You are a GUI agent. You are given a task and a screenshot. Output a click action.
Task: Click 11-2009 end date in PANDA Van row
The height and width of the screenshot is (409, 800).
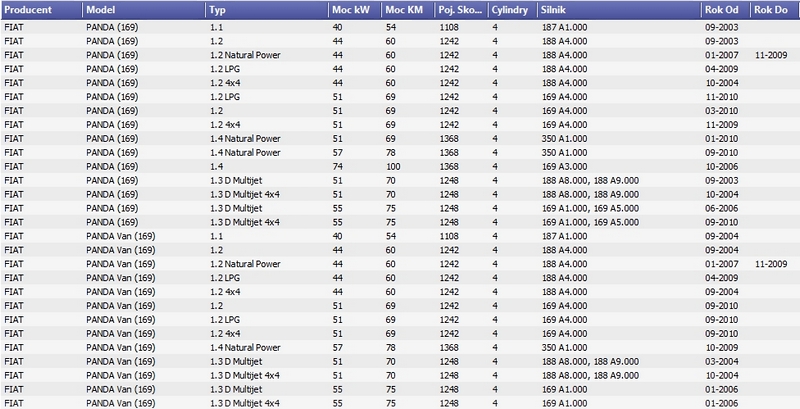point(771,264)
